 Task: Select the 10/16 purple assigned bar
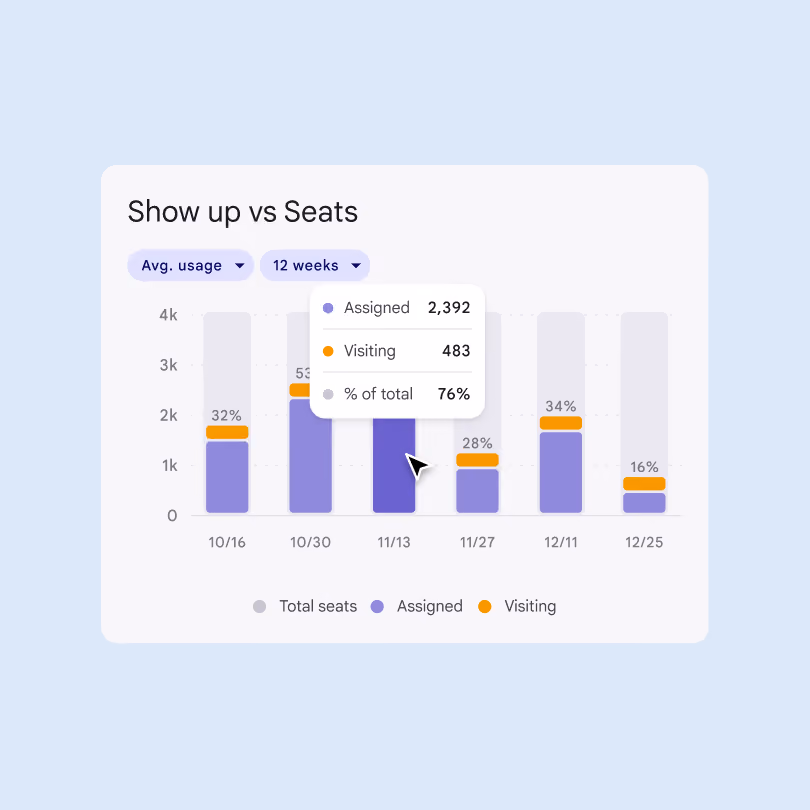click(x=227, y=477)
